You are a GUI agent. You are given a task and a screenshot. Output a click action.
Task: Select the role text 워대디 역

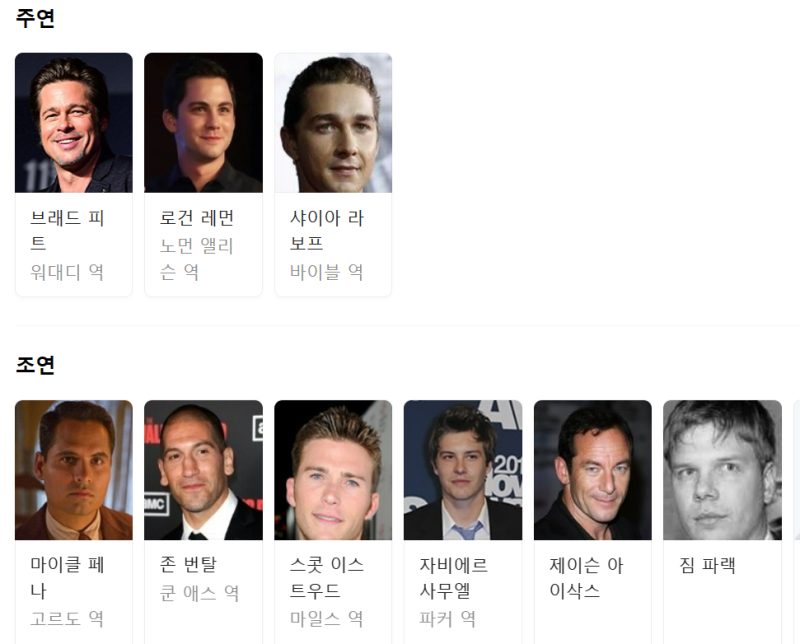pyautogui.click(x=67, y=272)
